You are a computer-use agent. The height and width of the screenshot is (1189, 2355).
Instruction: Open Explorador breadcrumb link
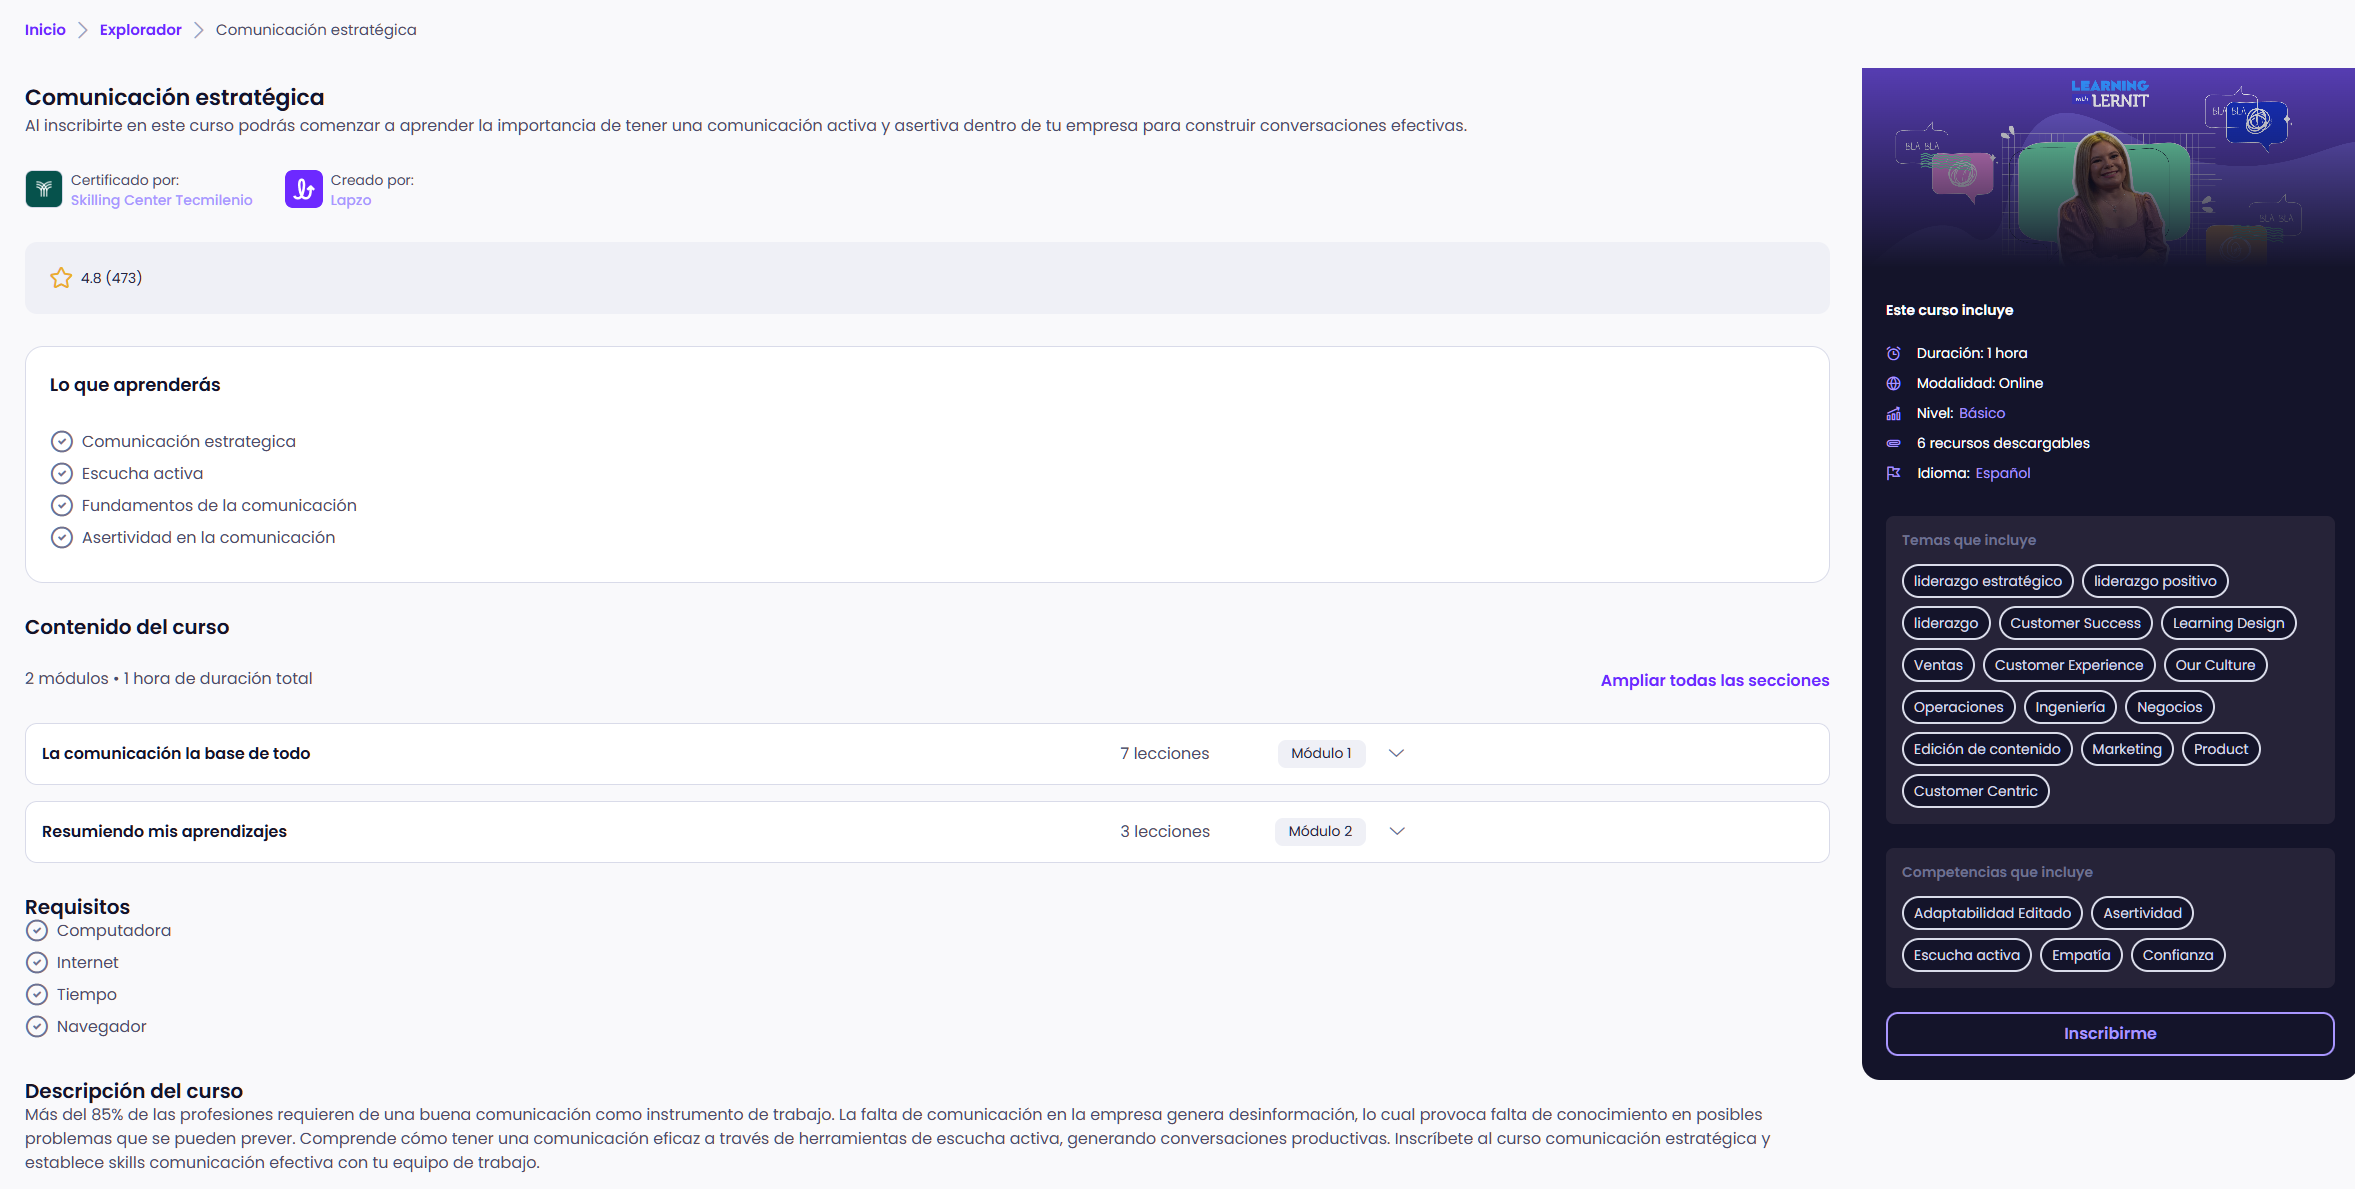pos(140,30)
